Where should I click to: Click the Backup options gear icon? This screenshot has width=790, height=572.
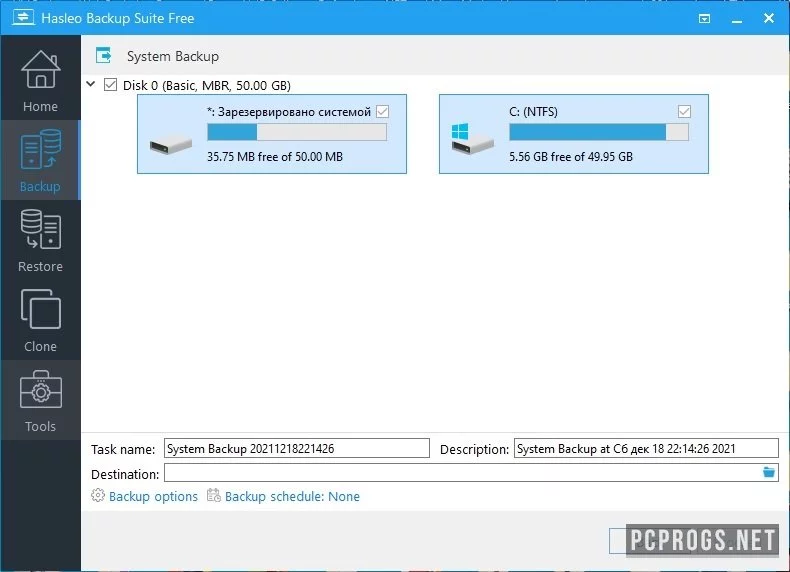(98, 495)
